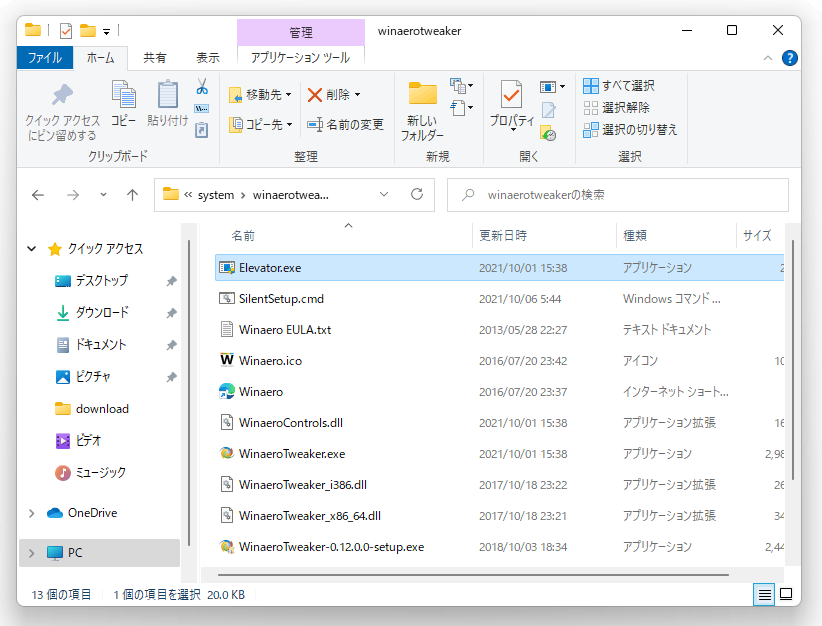Minimize the ribbon with the chevron
822x626 pixels.
(x=767, y=58)
